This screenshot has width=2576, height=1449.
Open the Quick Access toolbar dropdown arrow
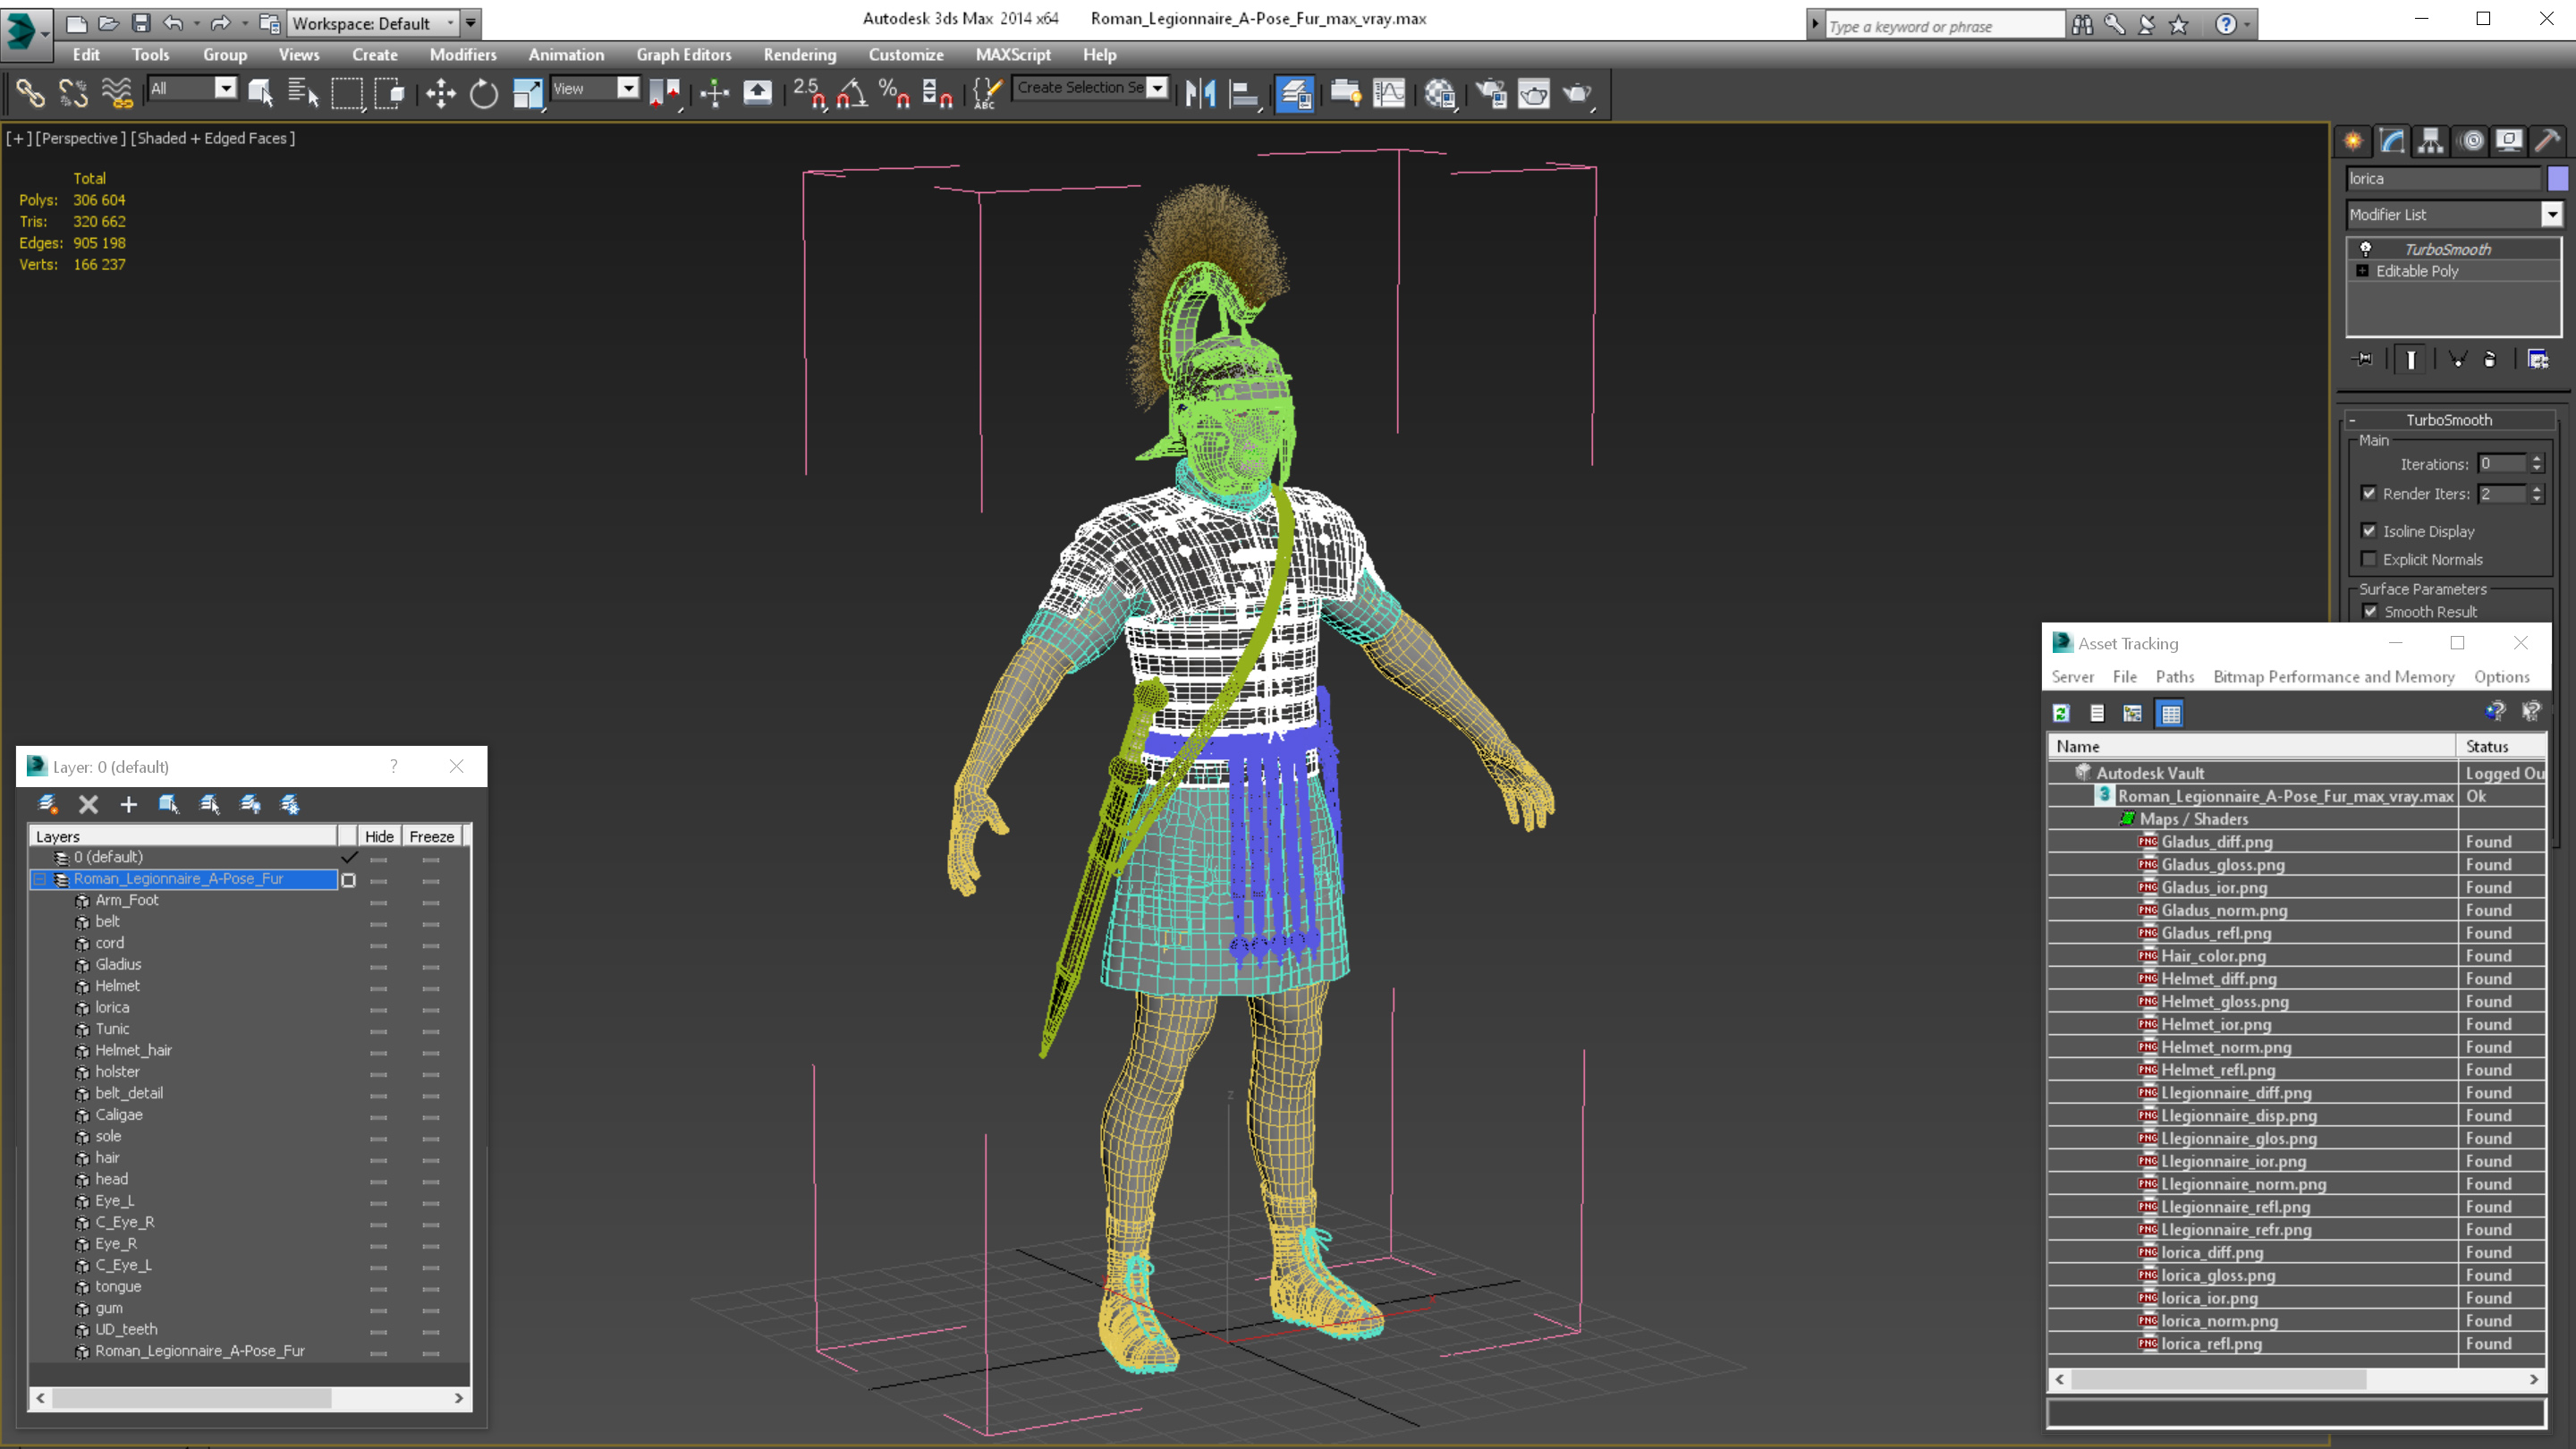(x=471, y=23)
